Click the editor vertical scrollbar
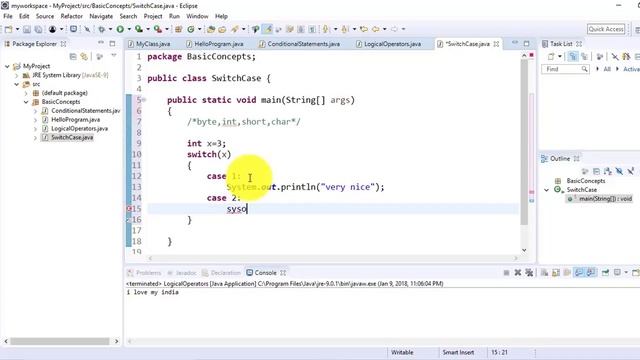640x360 pixels. 524,143
